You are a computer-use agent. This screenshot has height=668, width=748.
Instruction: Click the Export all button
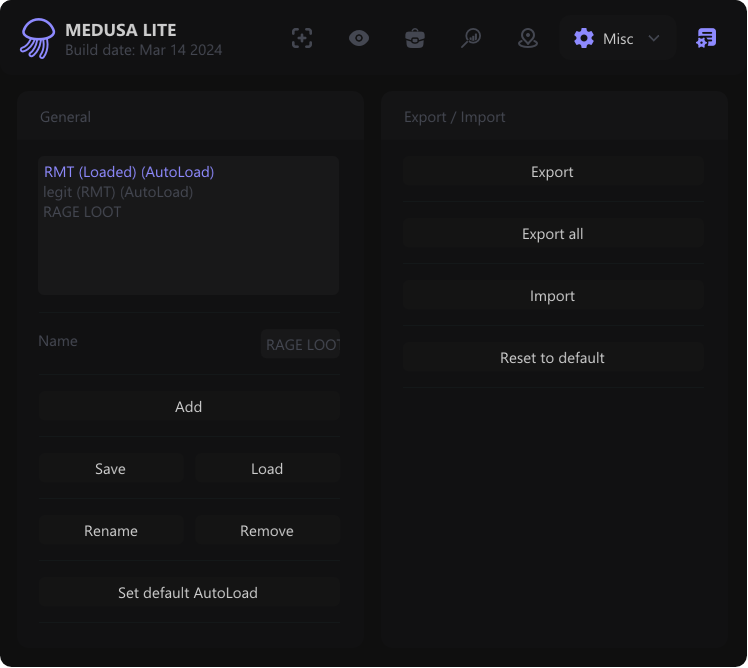(x=553, y=234)
